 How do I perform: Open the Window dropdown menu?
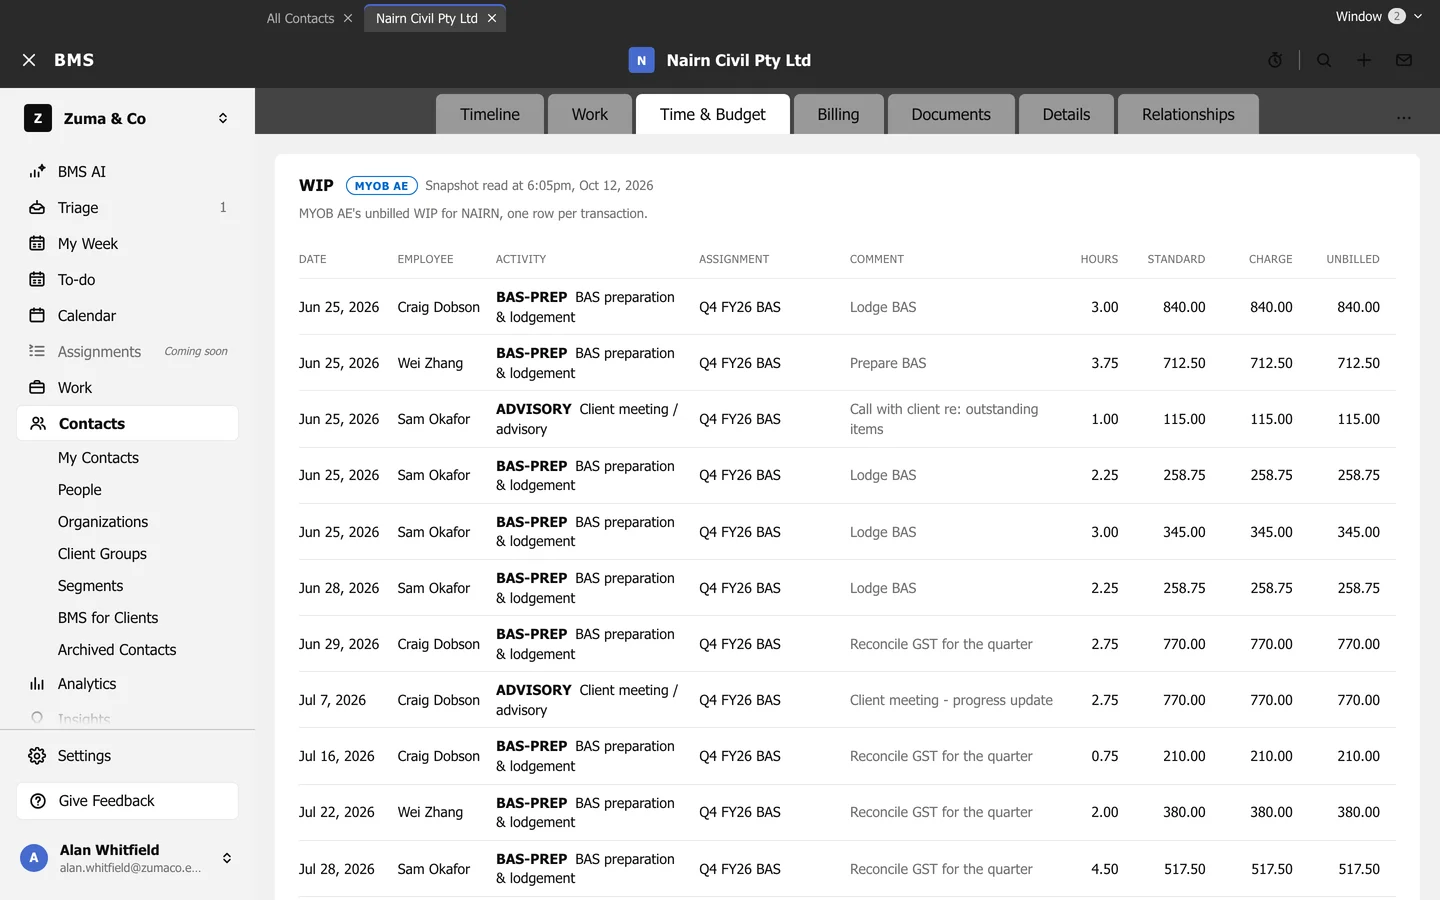(1379, 16)
